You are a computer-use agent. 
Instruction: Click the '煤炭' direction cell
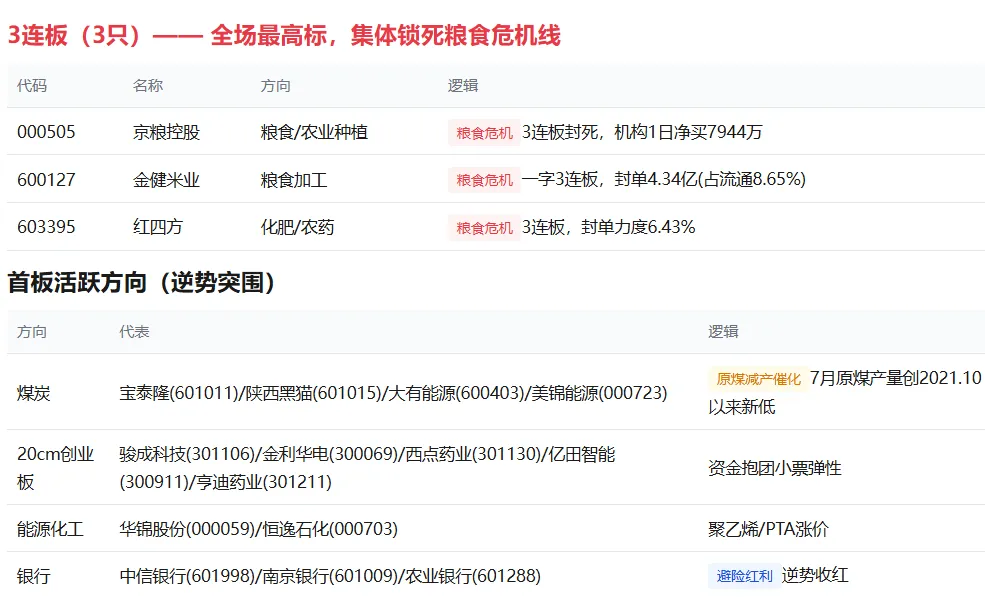33,393
